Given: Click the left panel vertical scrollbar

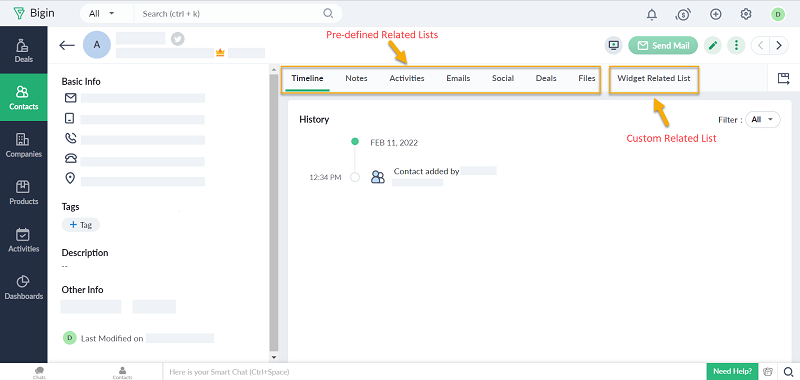Looking at the screenshot, I should click(274, 212).
